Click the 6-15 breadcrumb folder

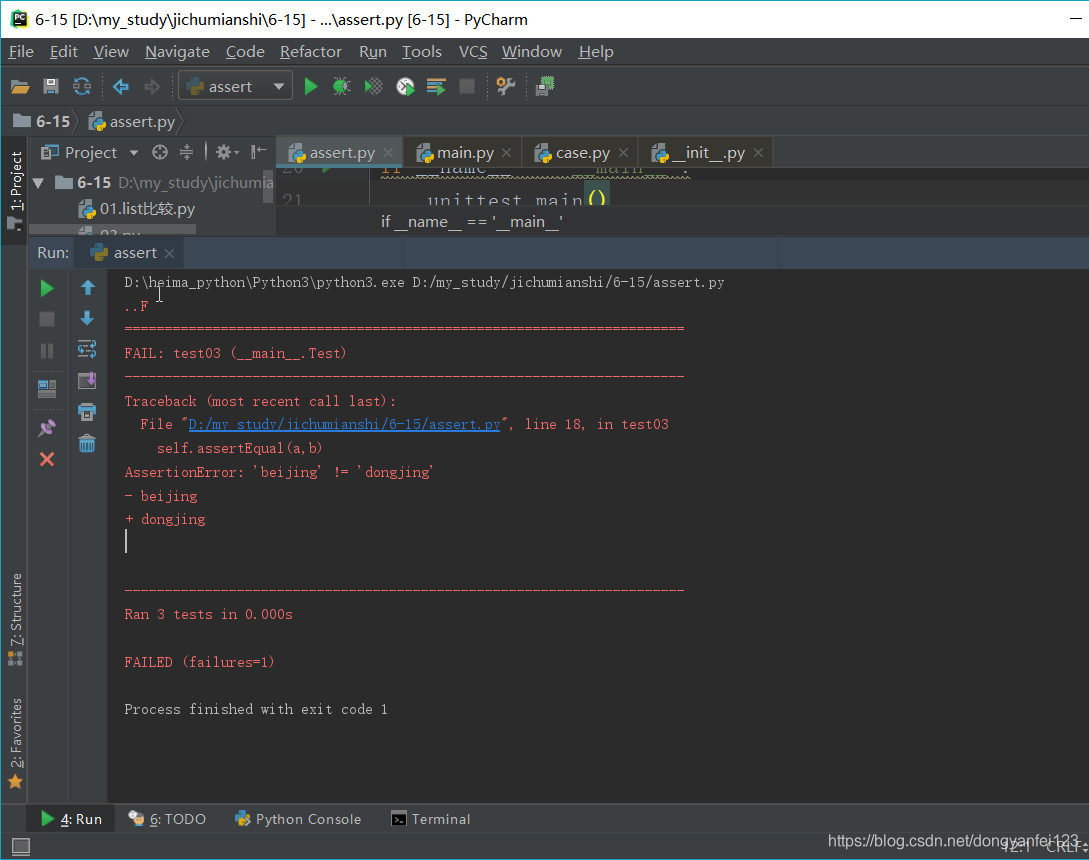coord(42,122)
